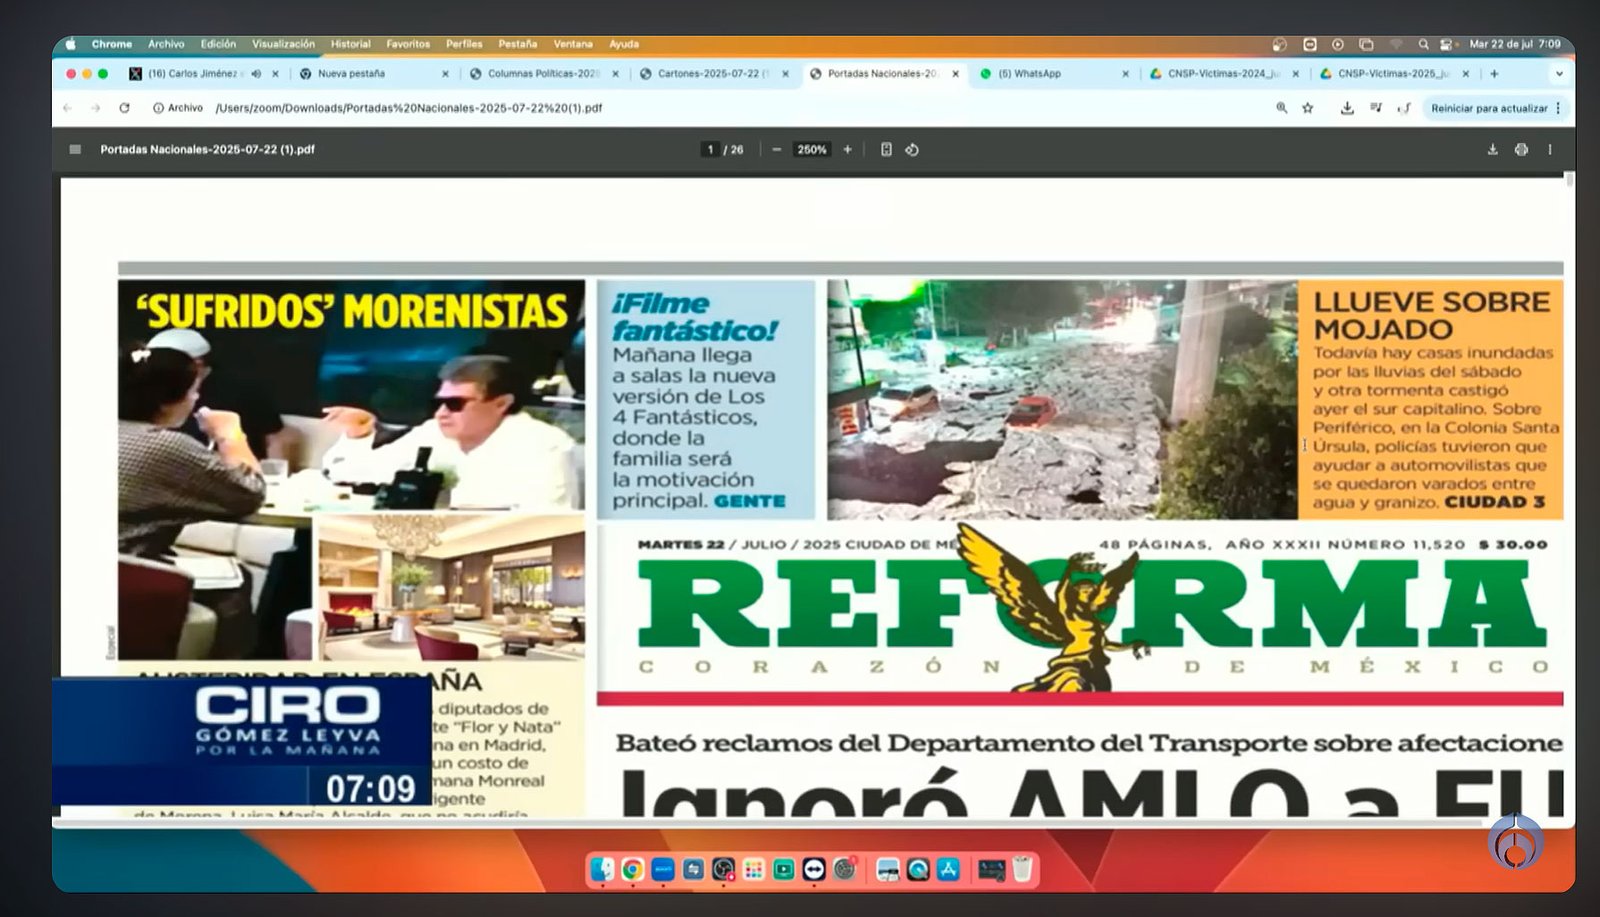Click the menu bar date and time
The height and width of the screenshot is (917, 1600).
pos(1514,44)
